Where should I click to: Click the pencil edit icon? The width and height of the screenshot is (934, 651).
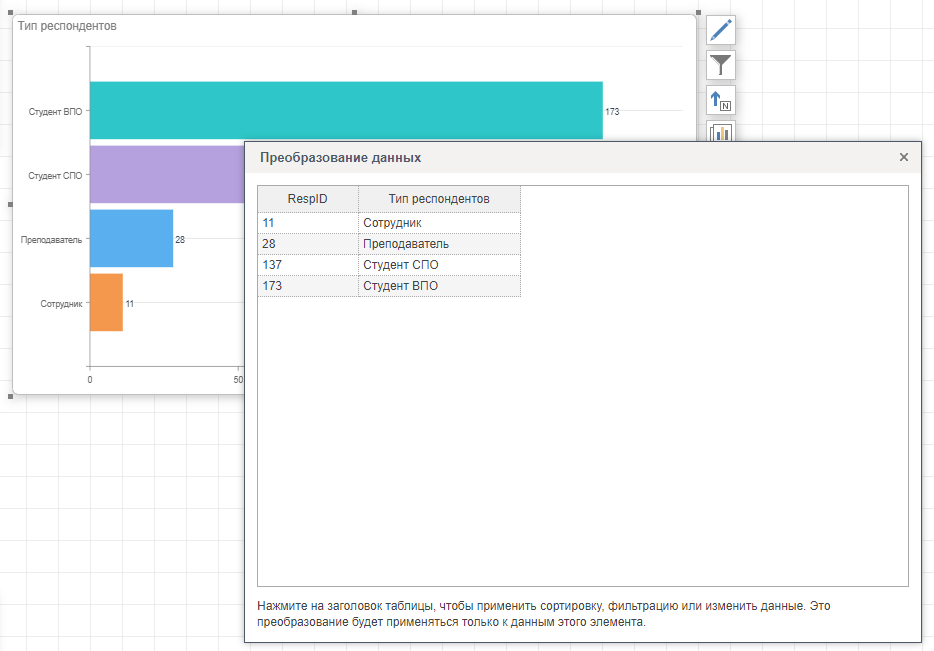click(x=721, y=30)
